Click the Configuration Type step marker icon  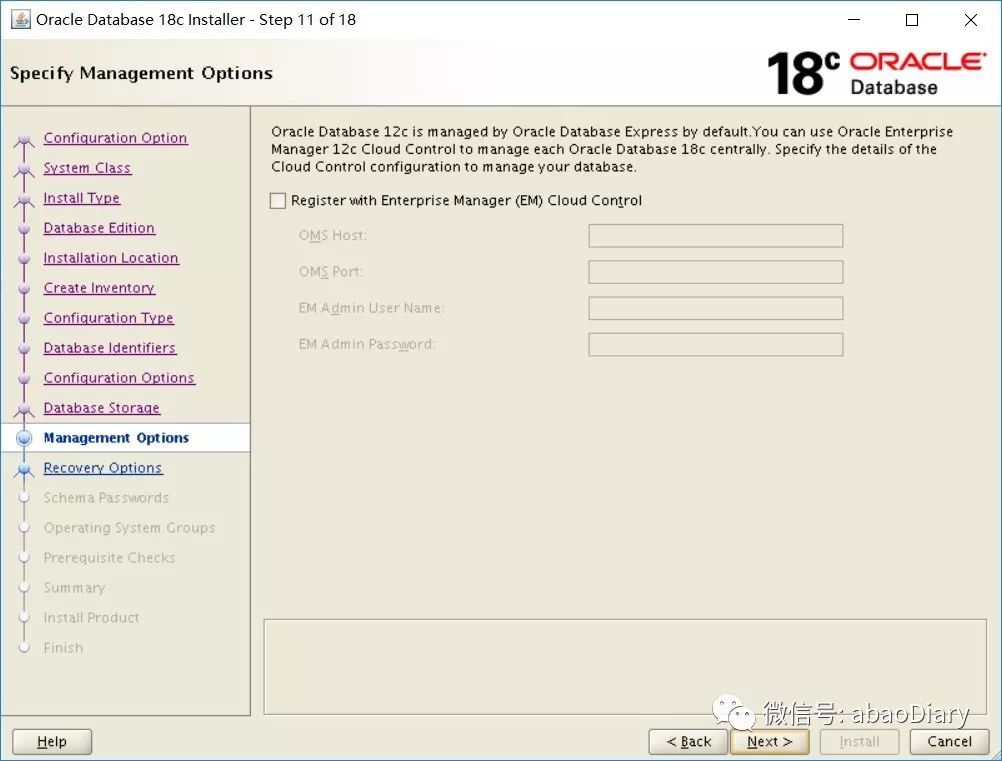click(x=24, y=319)
